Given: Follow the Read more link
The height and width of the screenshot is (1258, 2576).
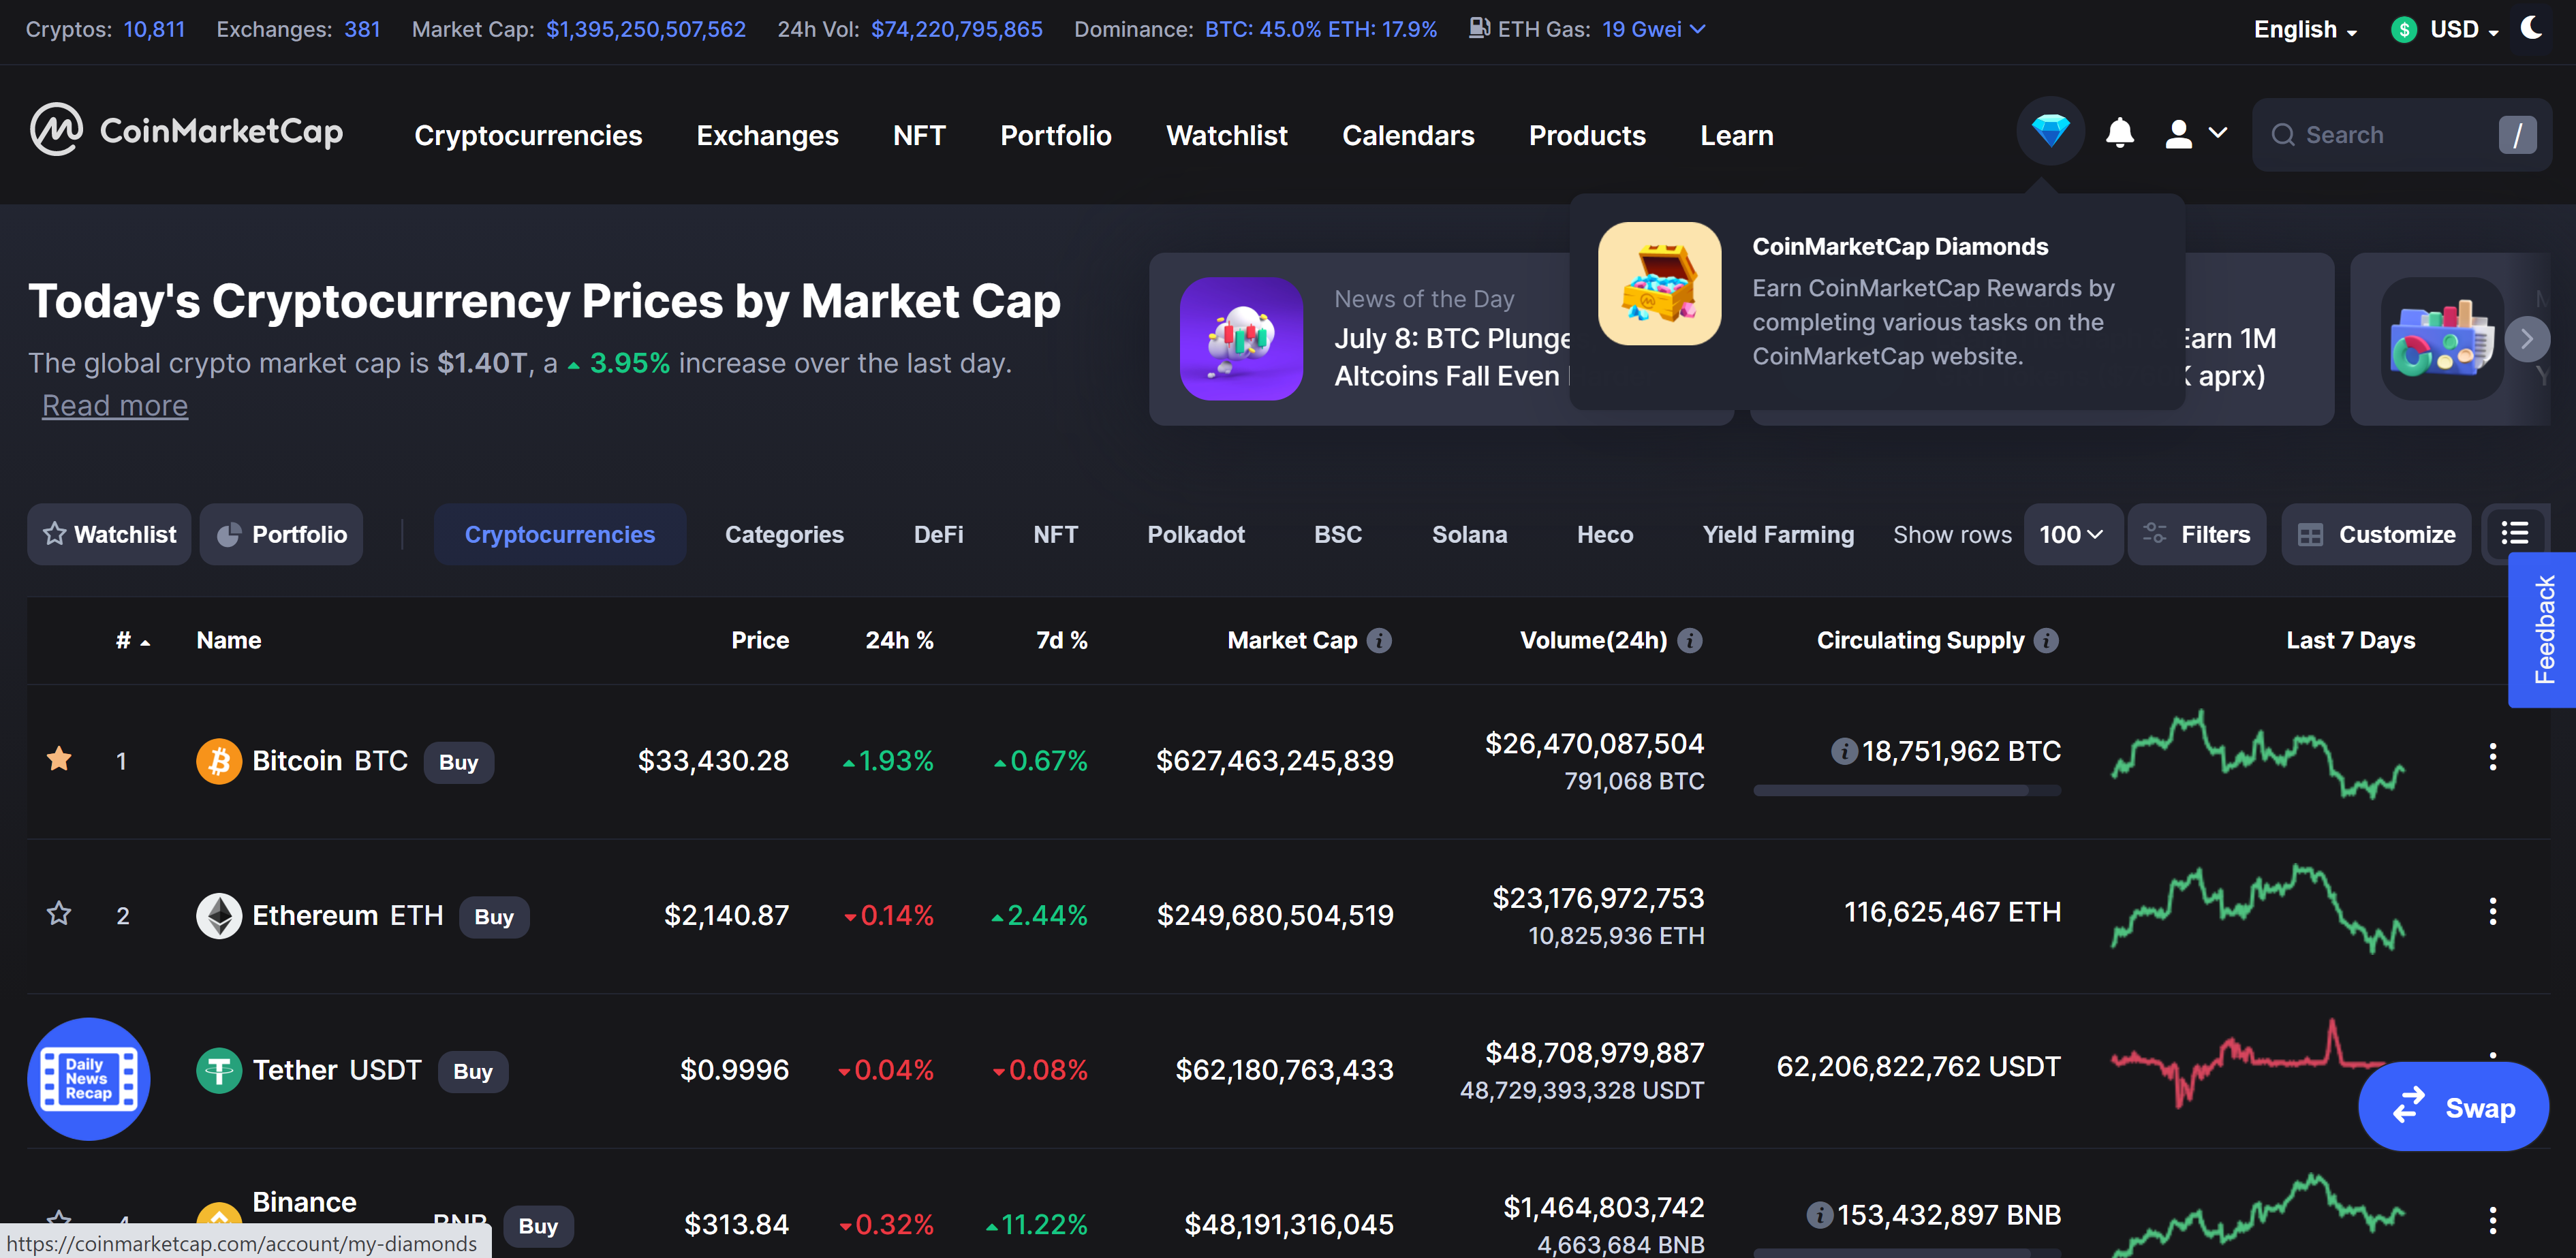Looking at the screenshot, I should pyautogui.click(x=115, y=405).
